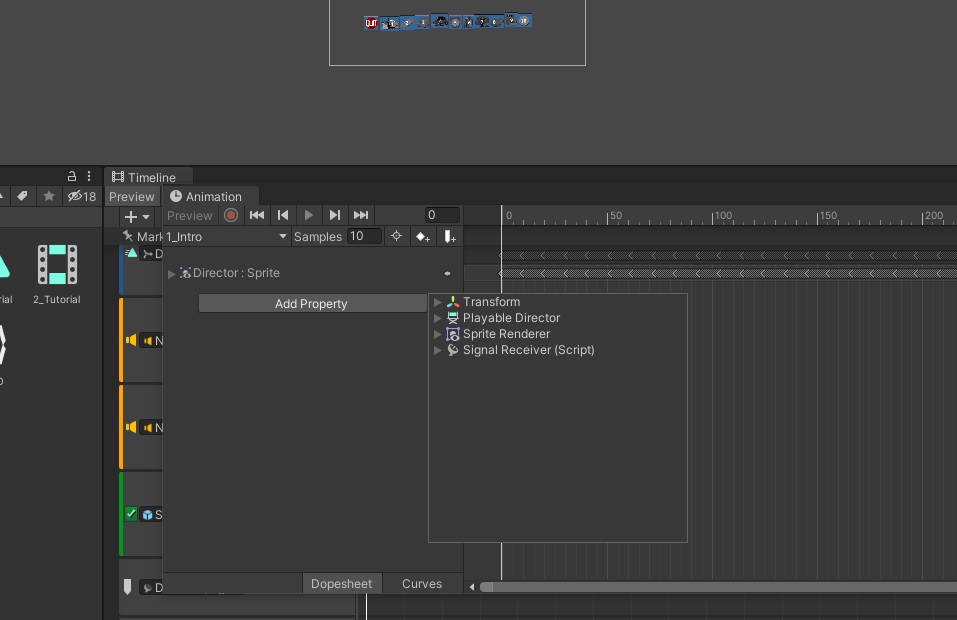The image size is (957, 620).
Task: Expand the Sprite Renderer property group
Action: 439,334
